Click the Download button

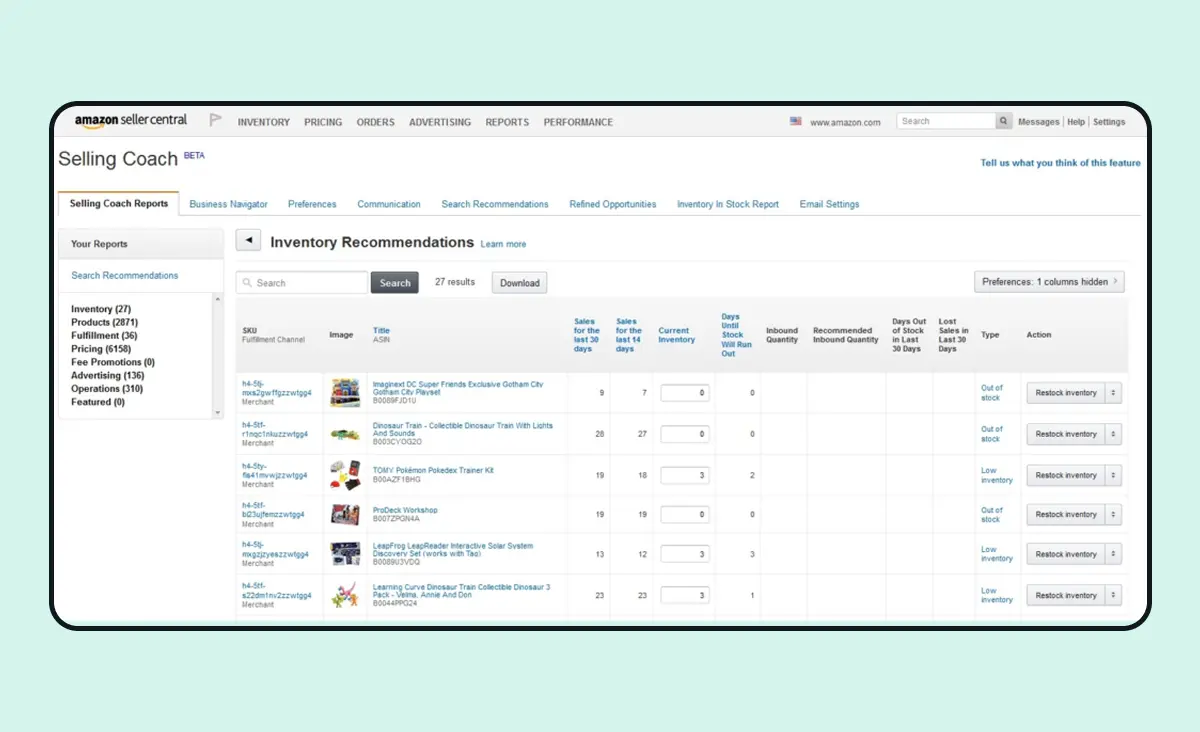click(x=519, y=283)
